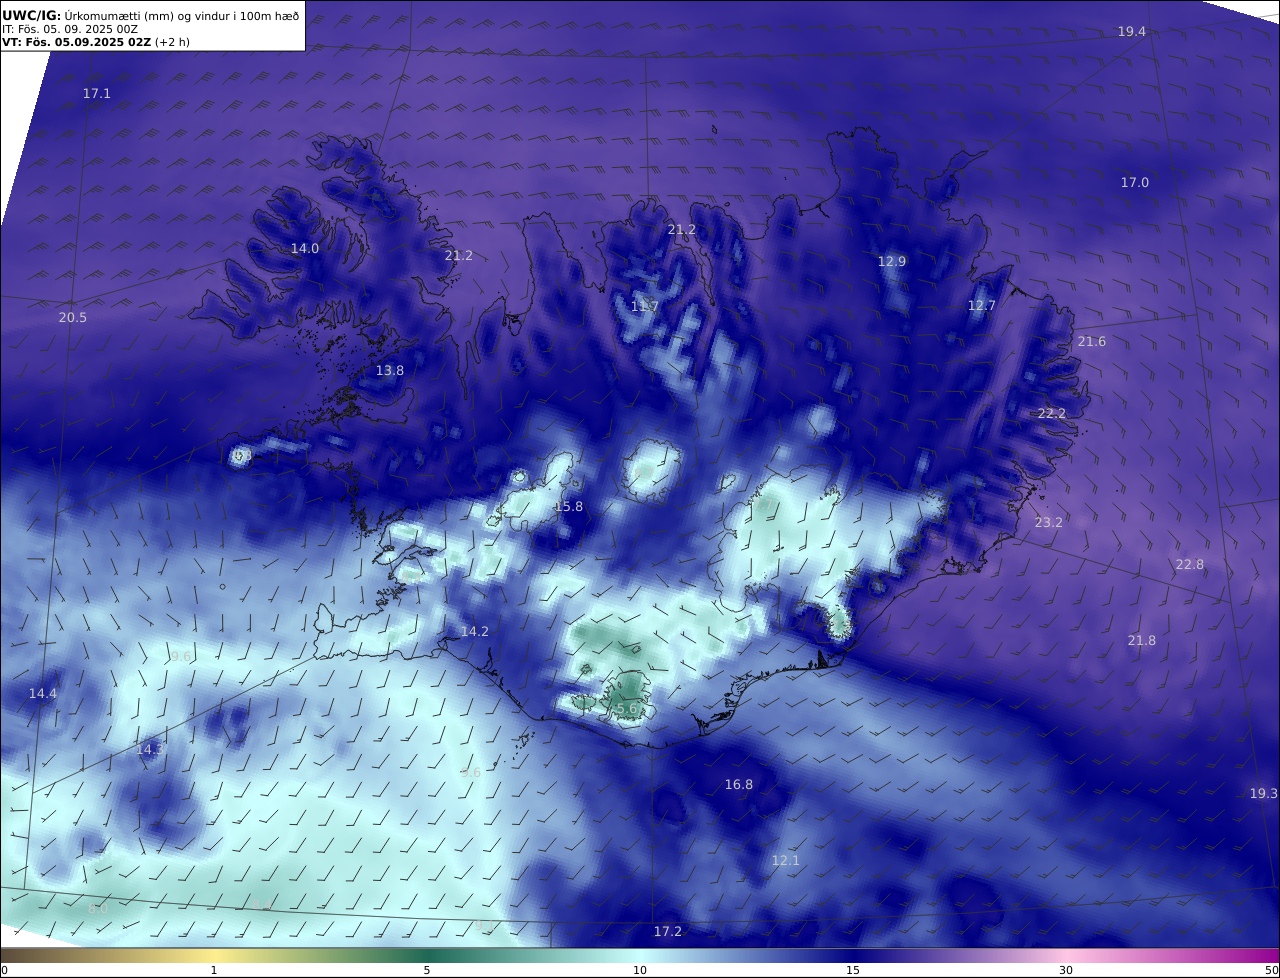Click the 17.0 value label on the map
1280x978 pixels.
pyautogui.click(x=1135, y=183)
